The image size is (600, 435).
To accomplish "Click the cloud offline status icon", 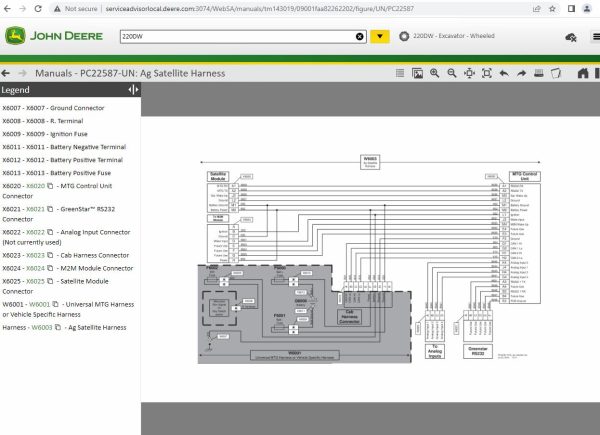I will [x=571, y=37].
